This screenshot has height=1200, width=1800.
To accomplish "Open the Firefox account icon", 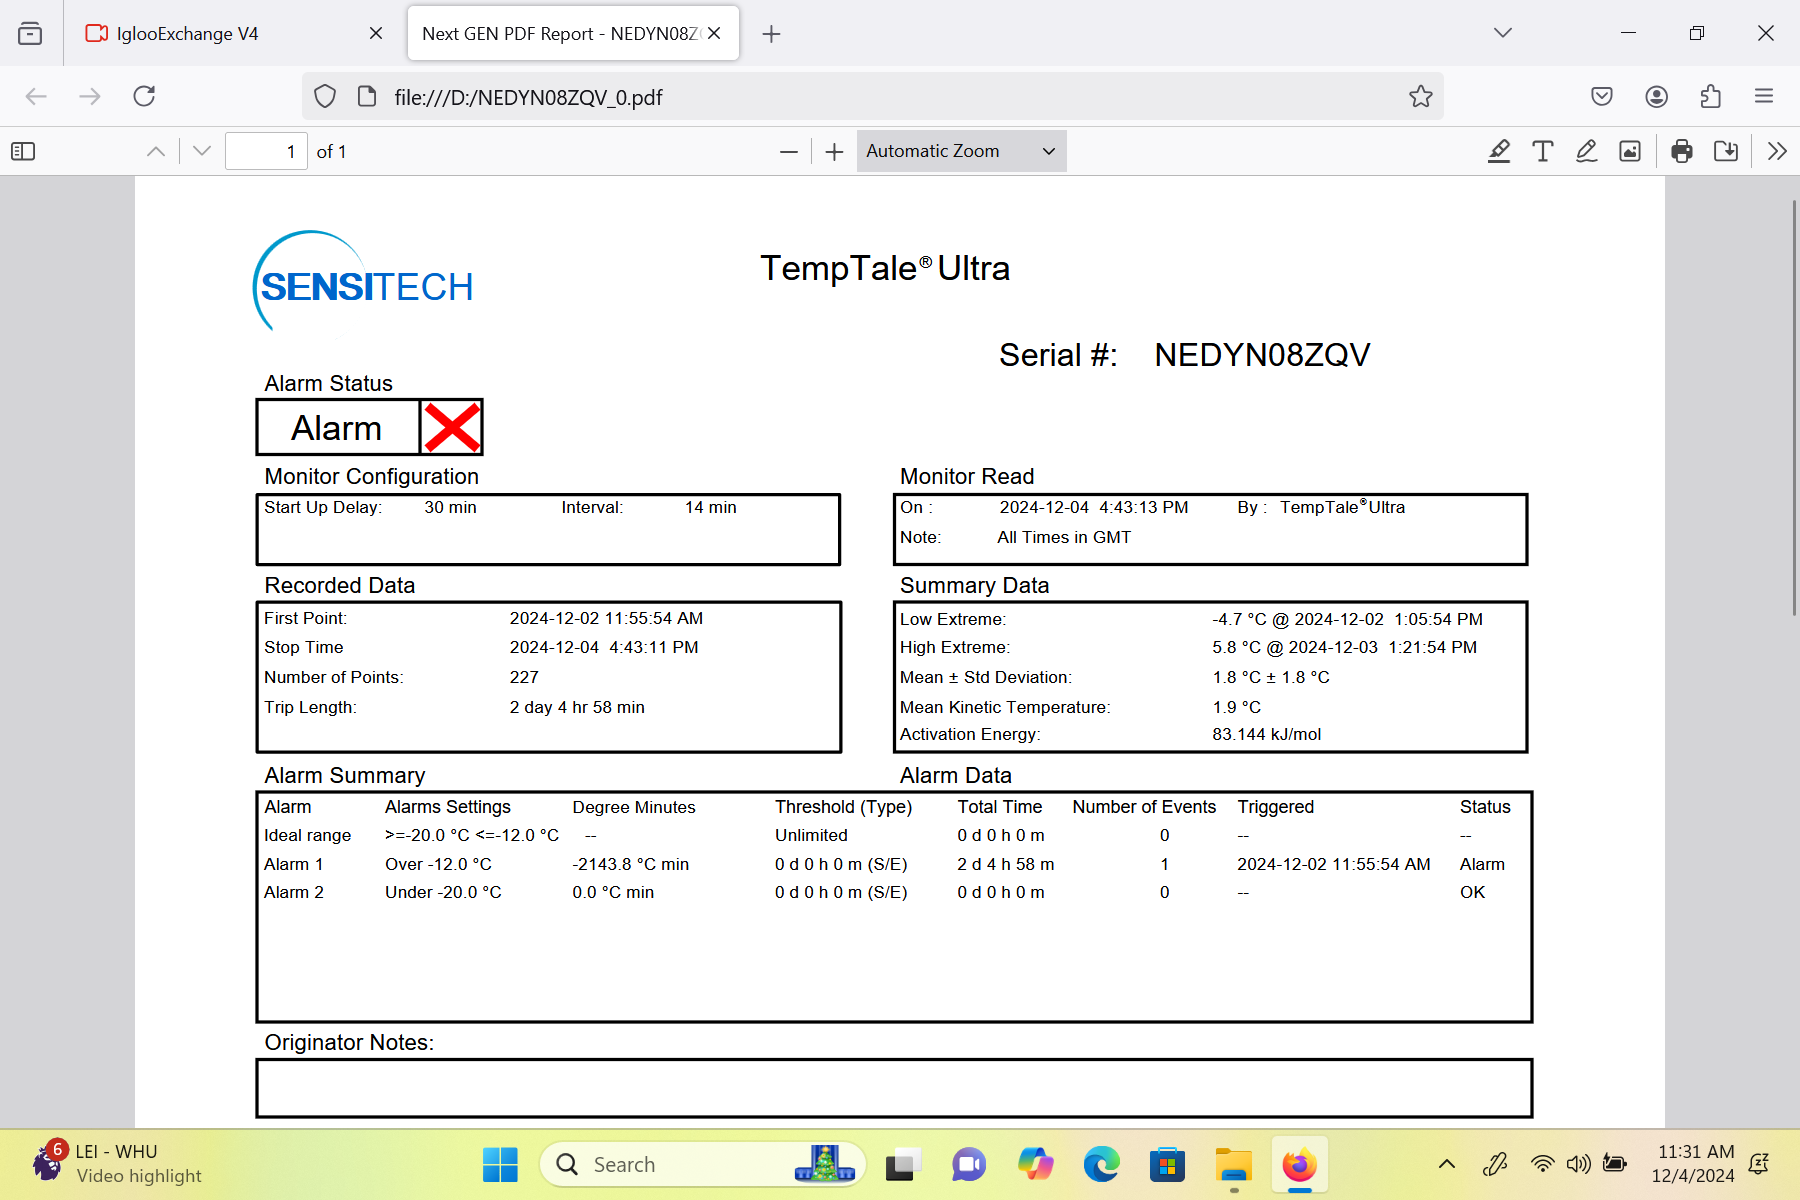I will coord(1656,96).
